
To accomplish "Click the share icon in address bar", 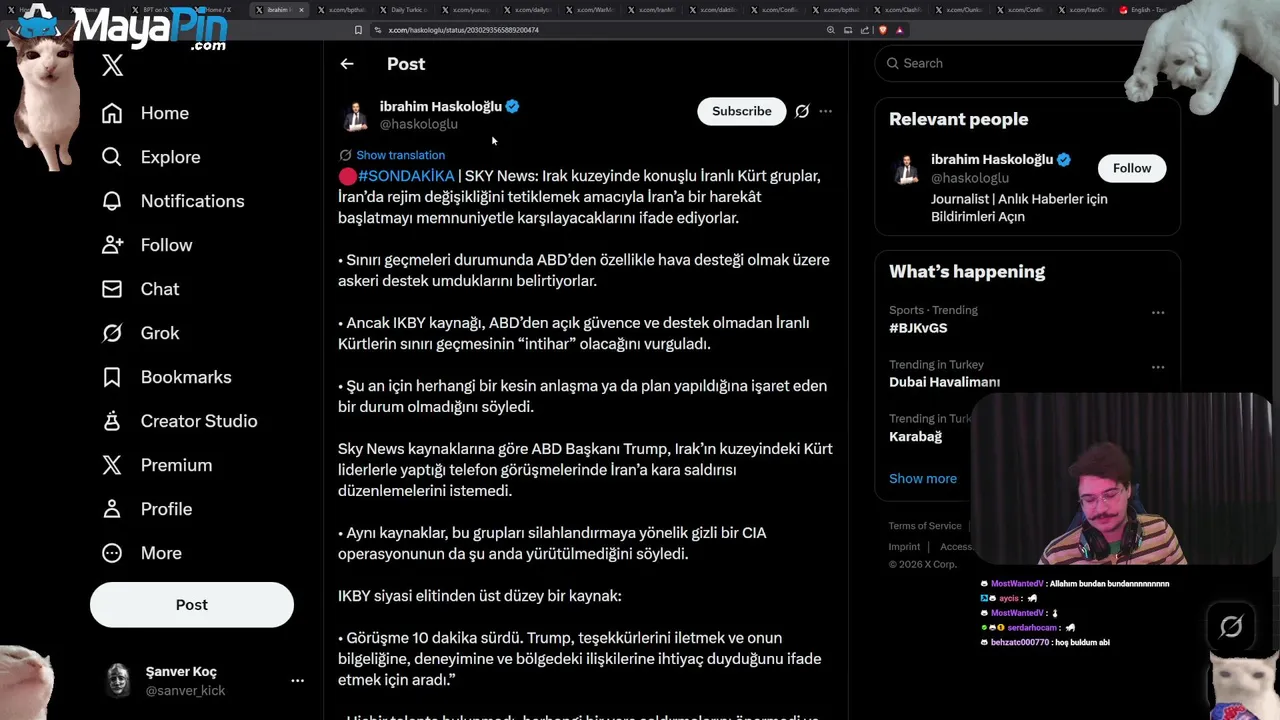I will pyautogui.click(x=865, y=30).
